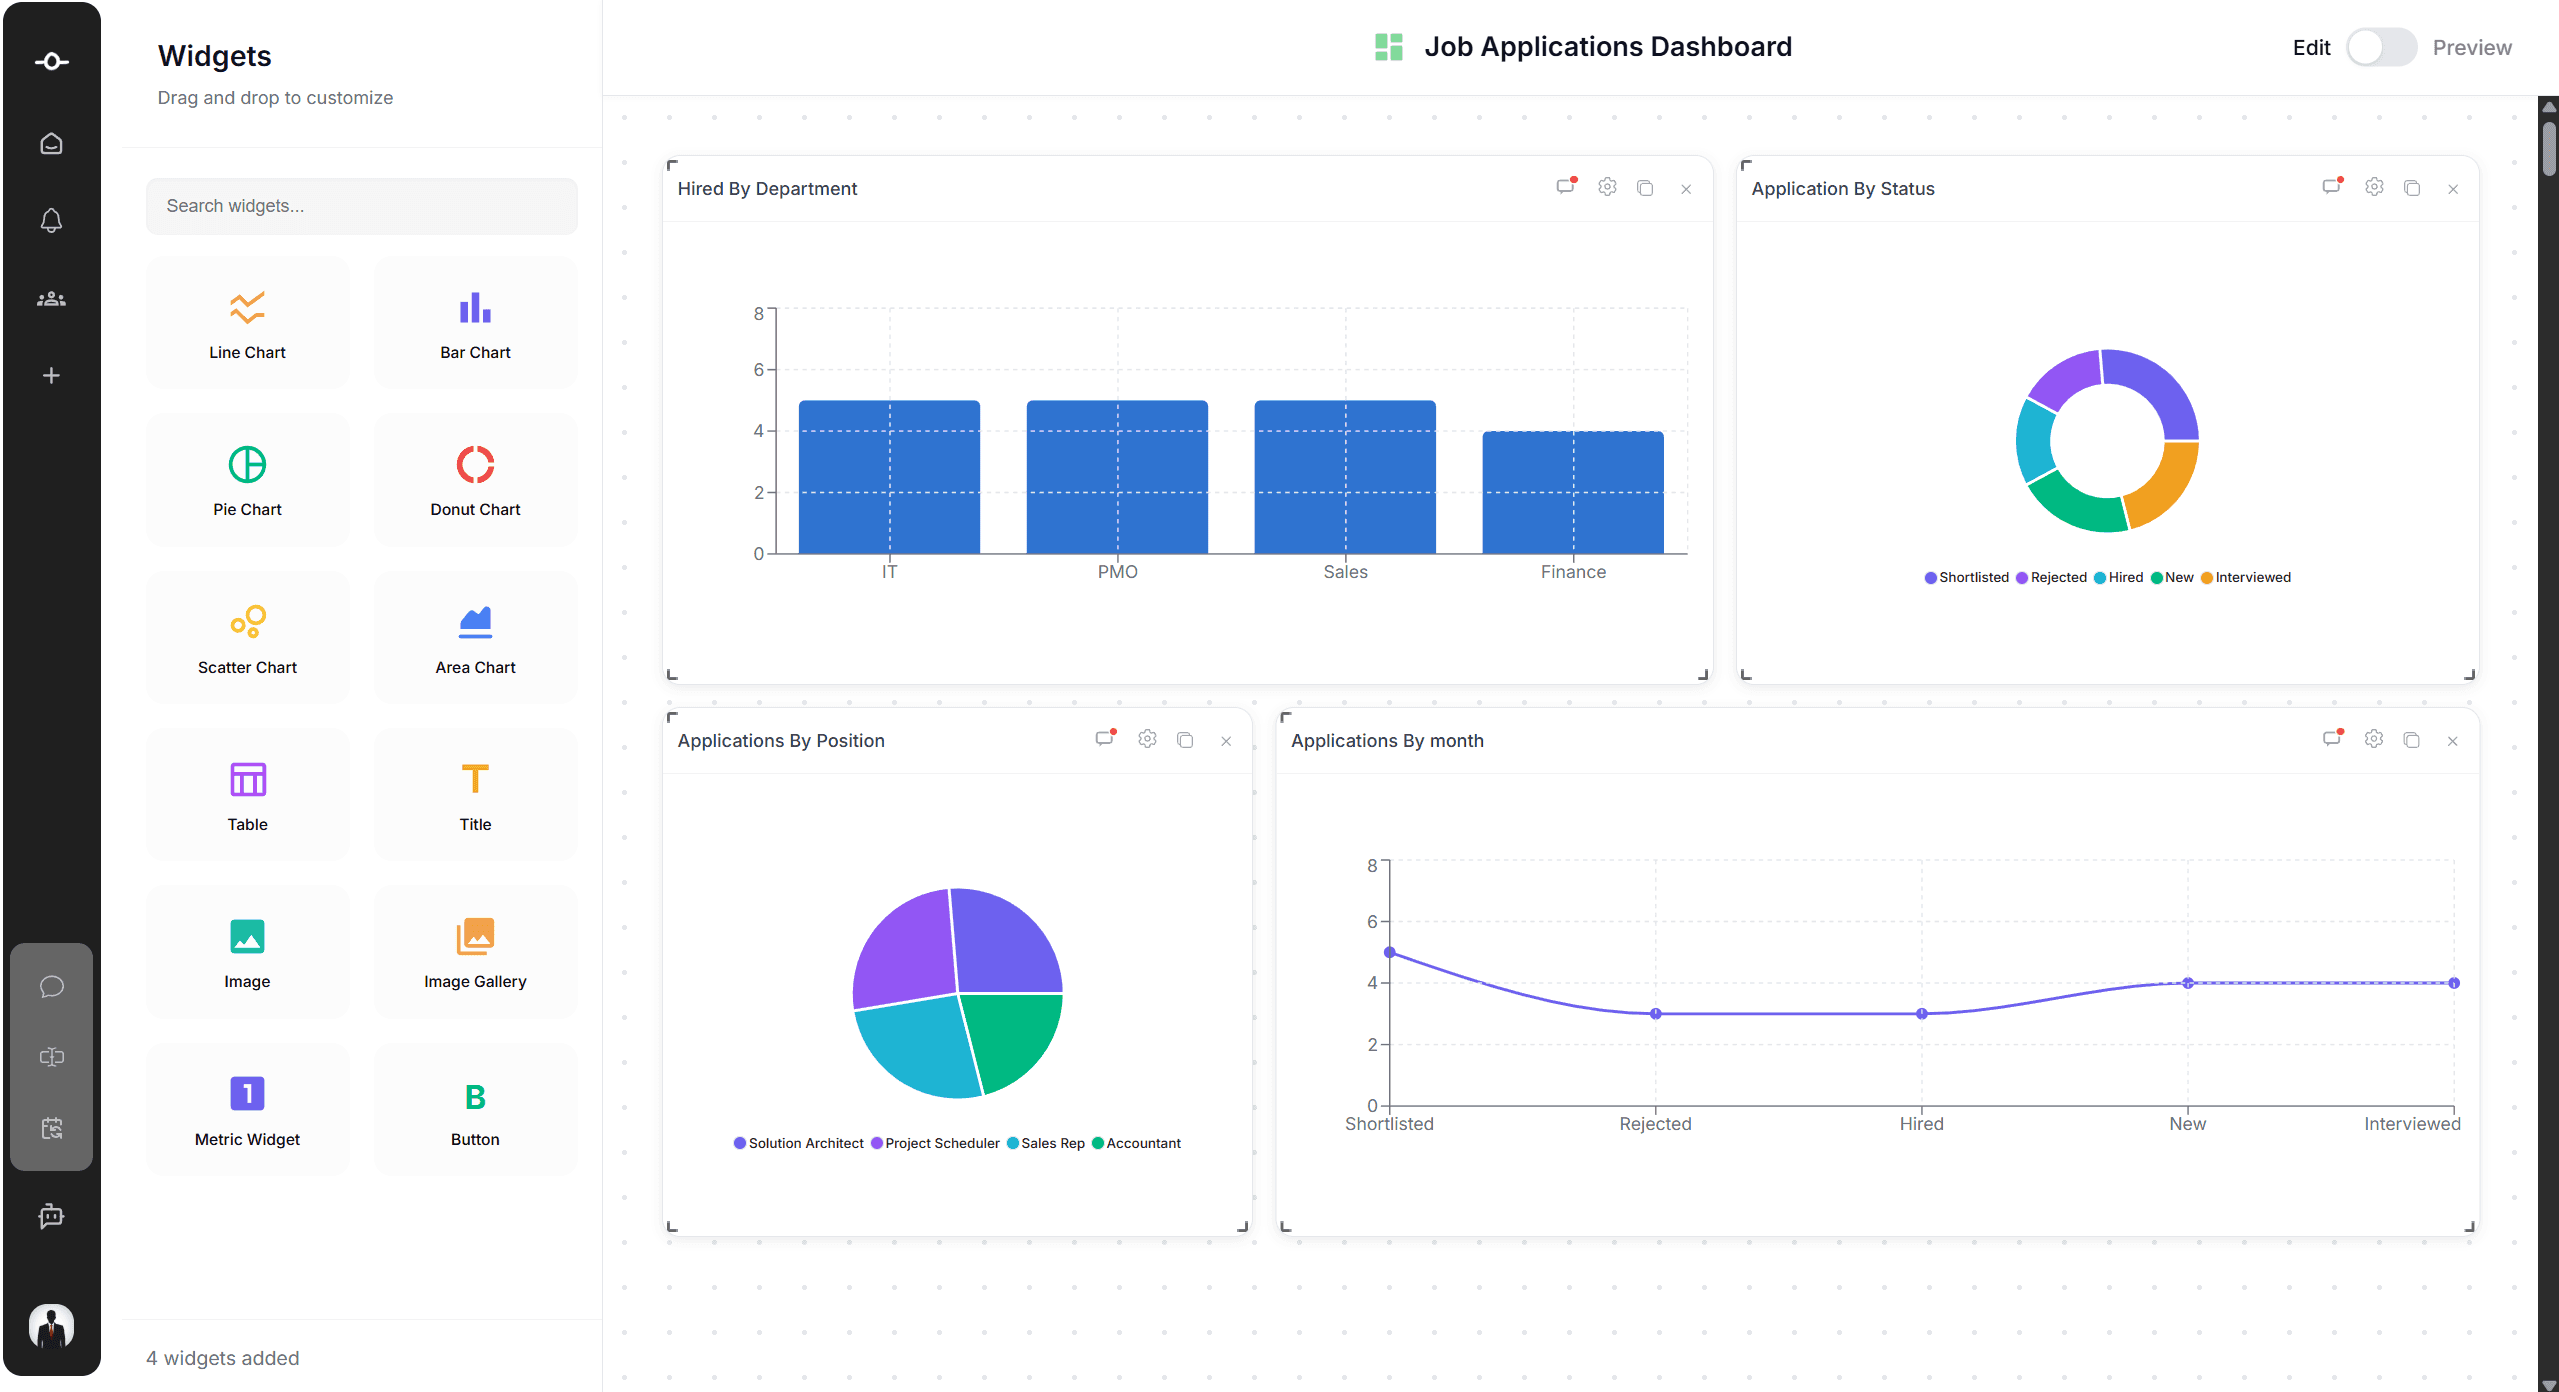Screen dimensions: 2559x1392
Task: Open comments on Applications By Position
Action: [x=1105, y=739]
